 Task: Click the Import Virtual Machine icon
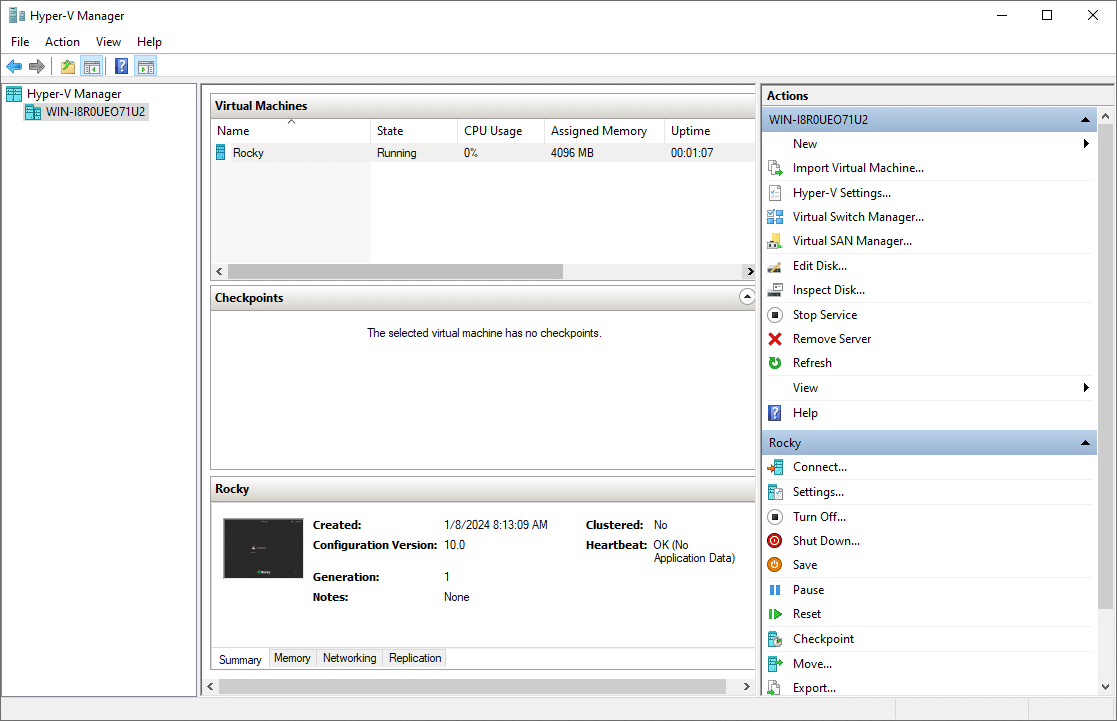[775, 168]
